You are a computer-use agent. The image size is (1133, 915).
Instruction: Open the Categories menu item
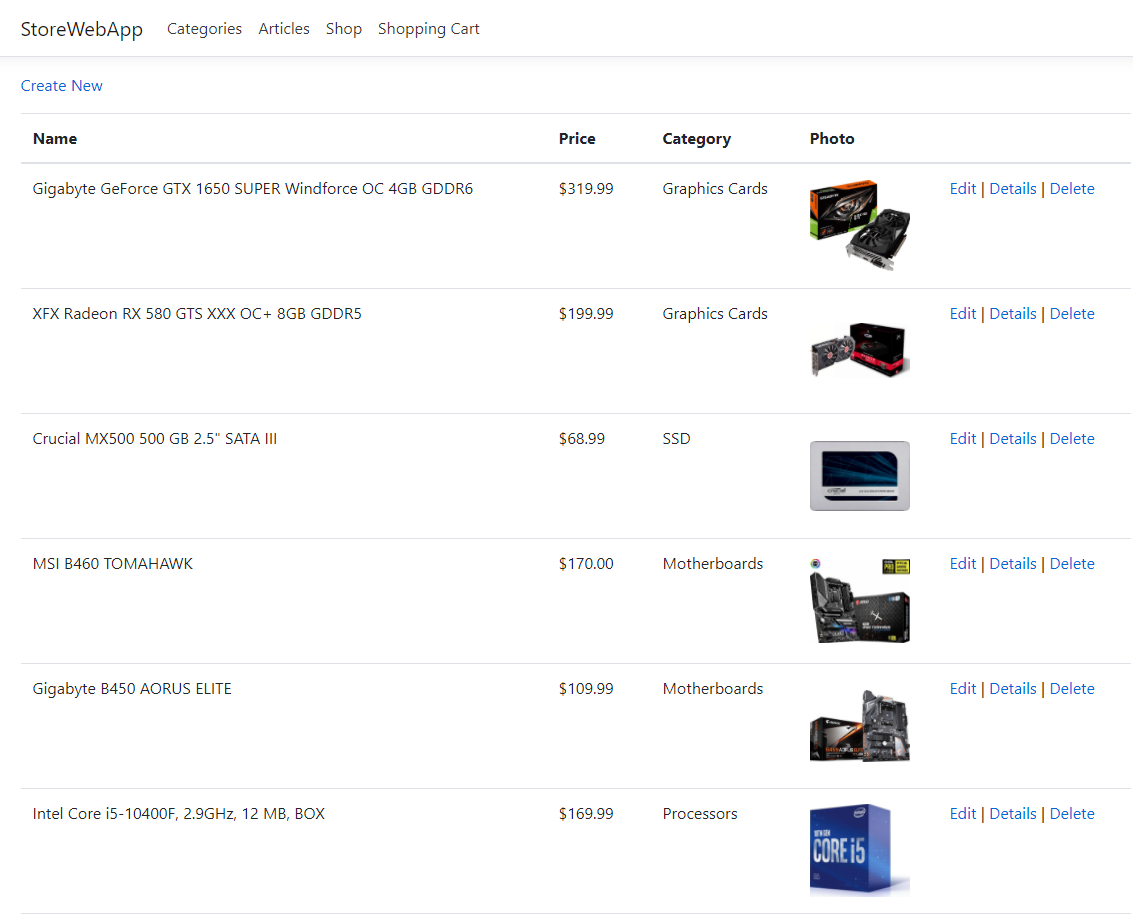coord(204,29)
